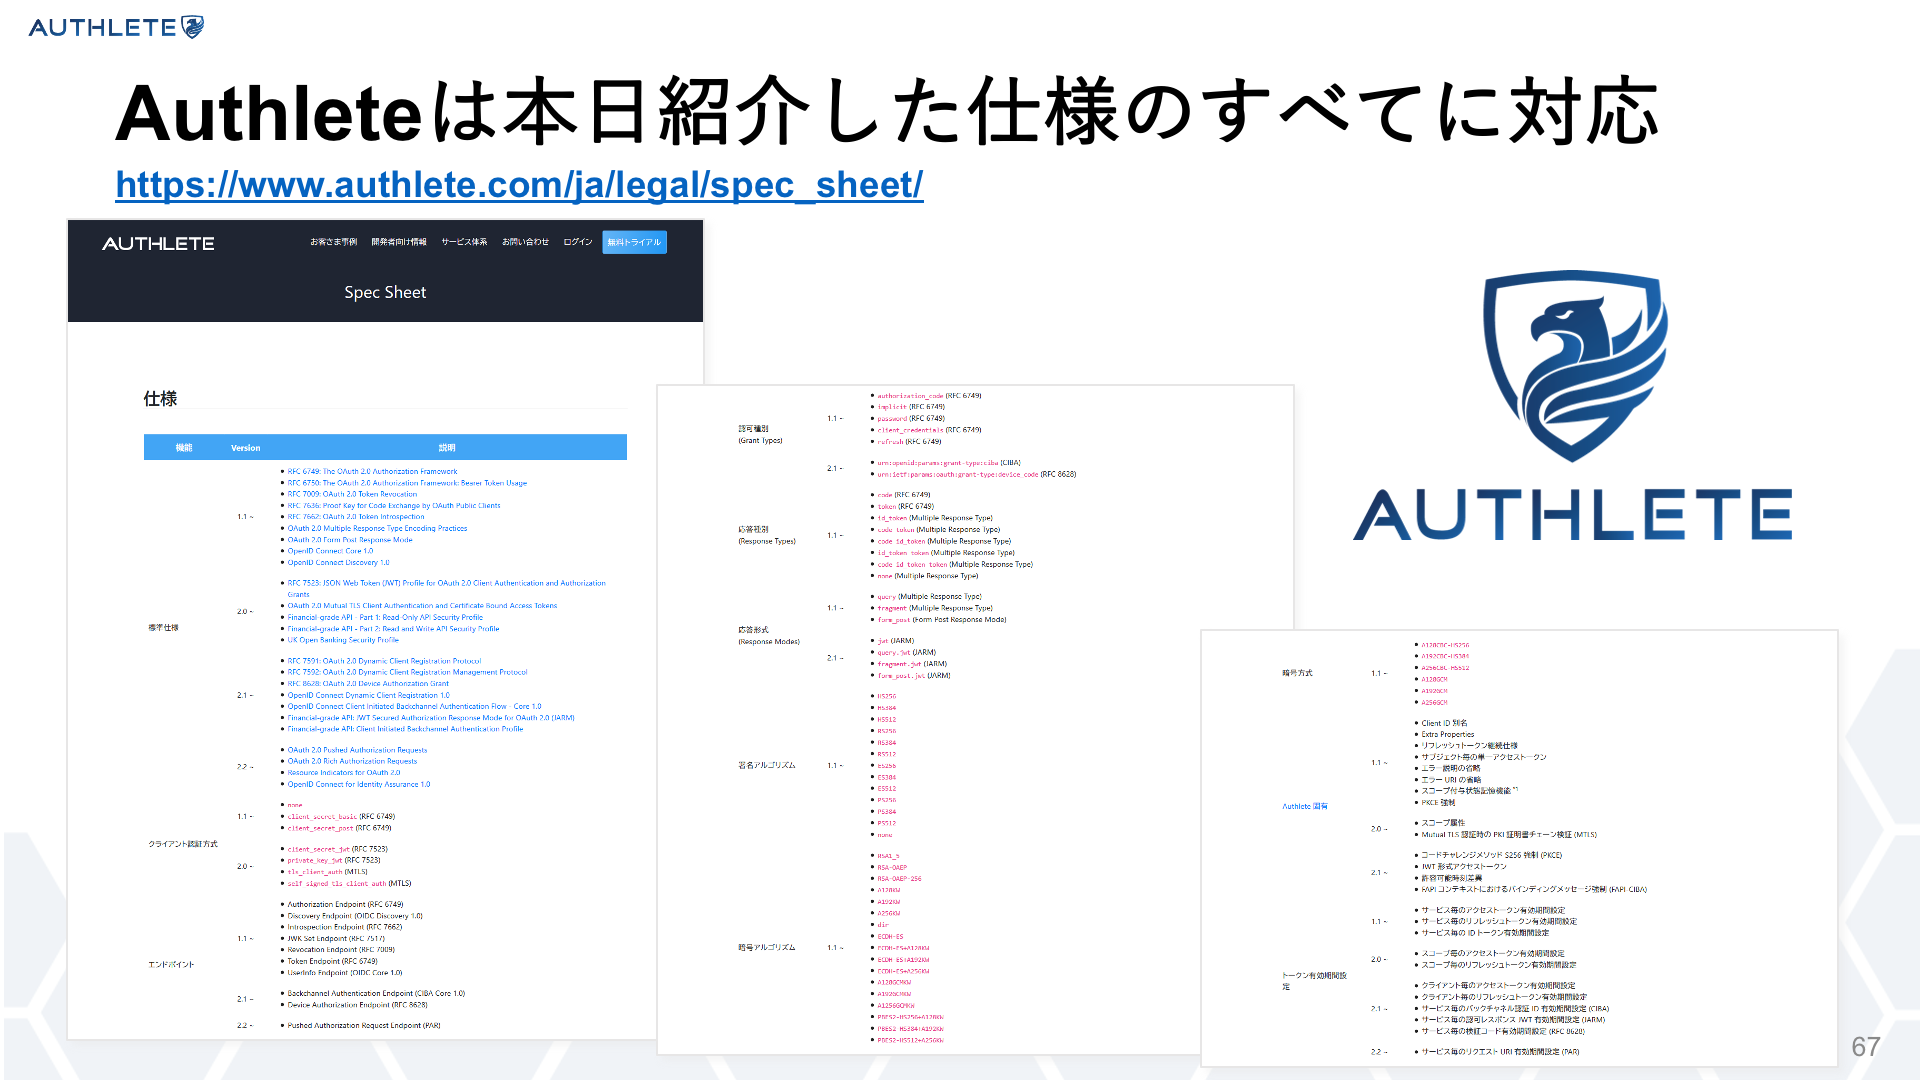1920x1080 pixels.
Task: Open OAuth 2.0 Pushed Authorization Requests link
Action: click(357, 750)
